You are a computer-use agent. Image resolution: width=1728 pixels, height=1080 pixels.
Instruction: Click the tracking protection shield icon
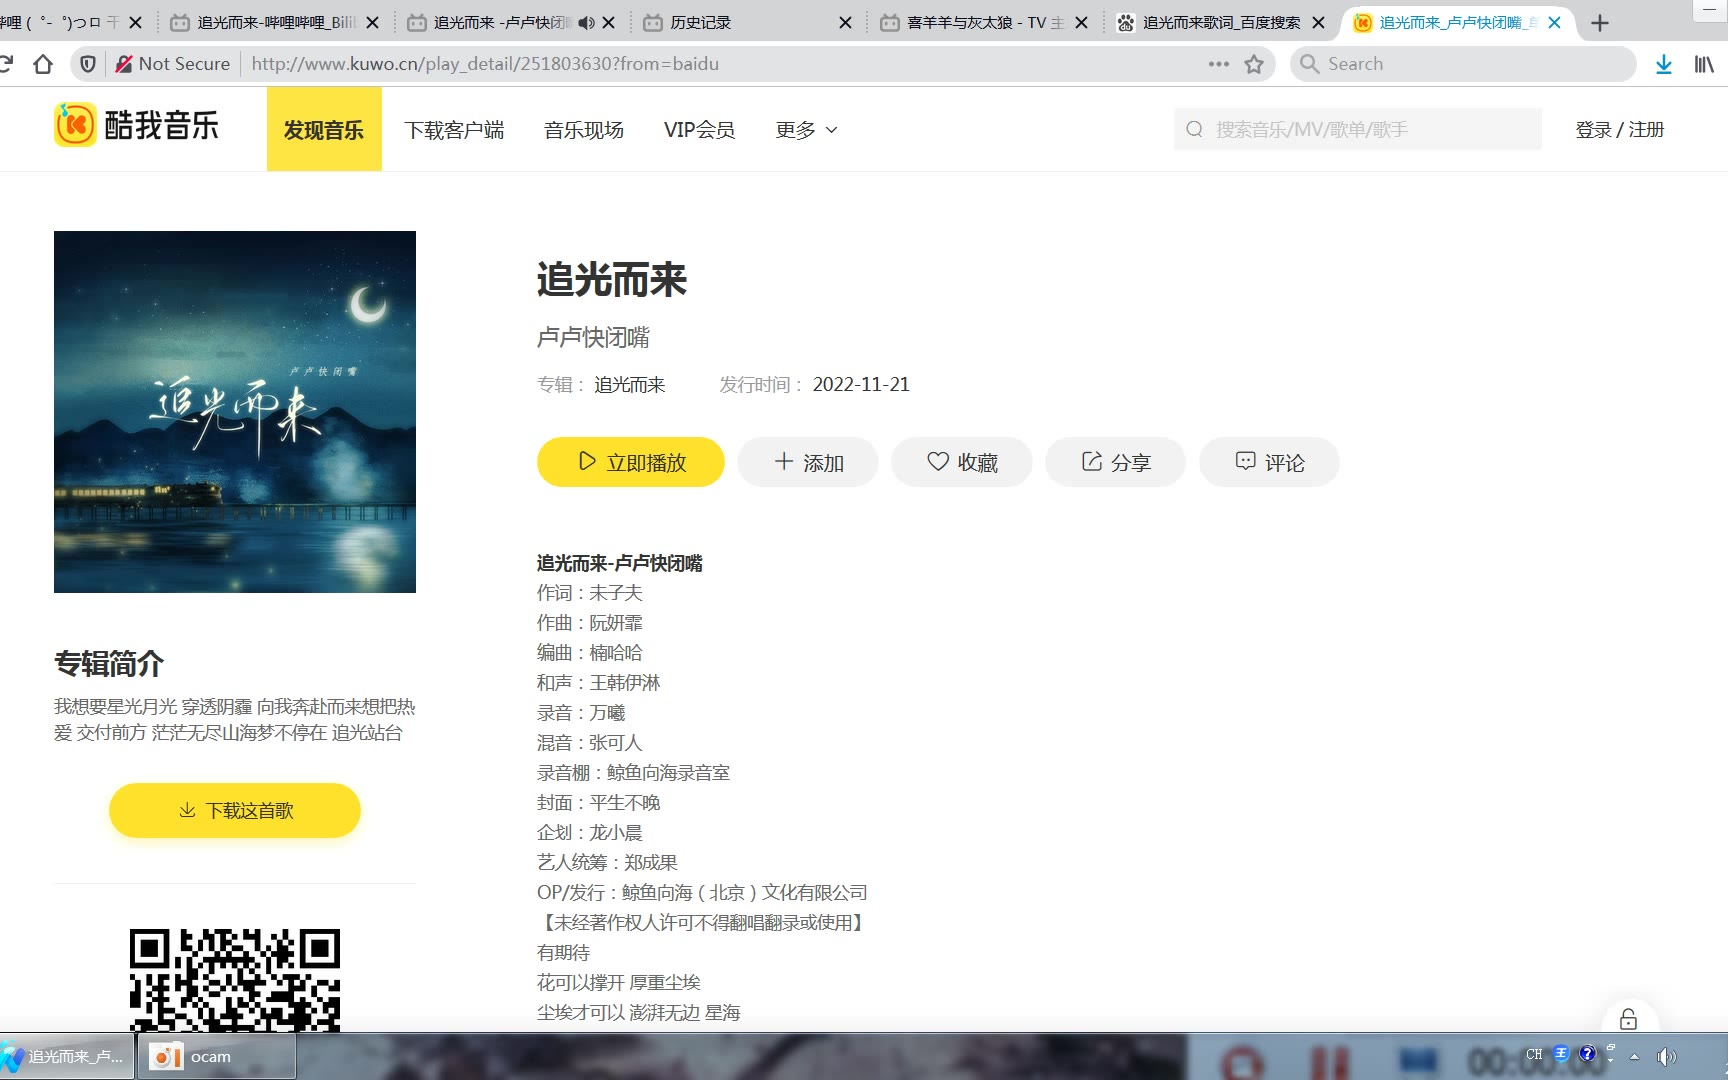click(88, 64)
